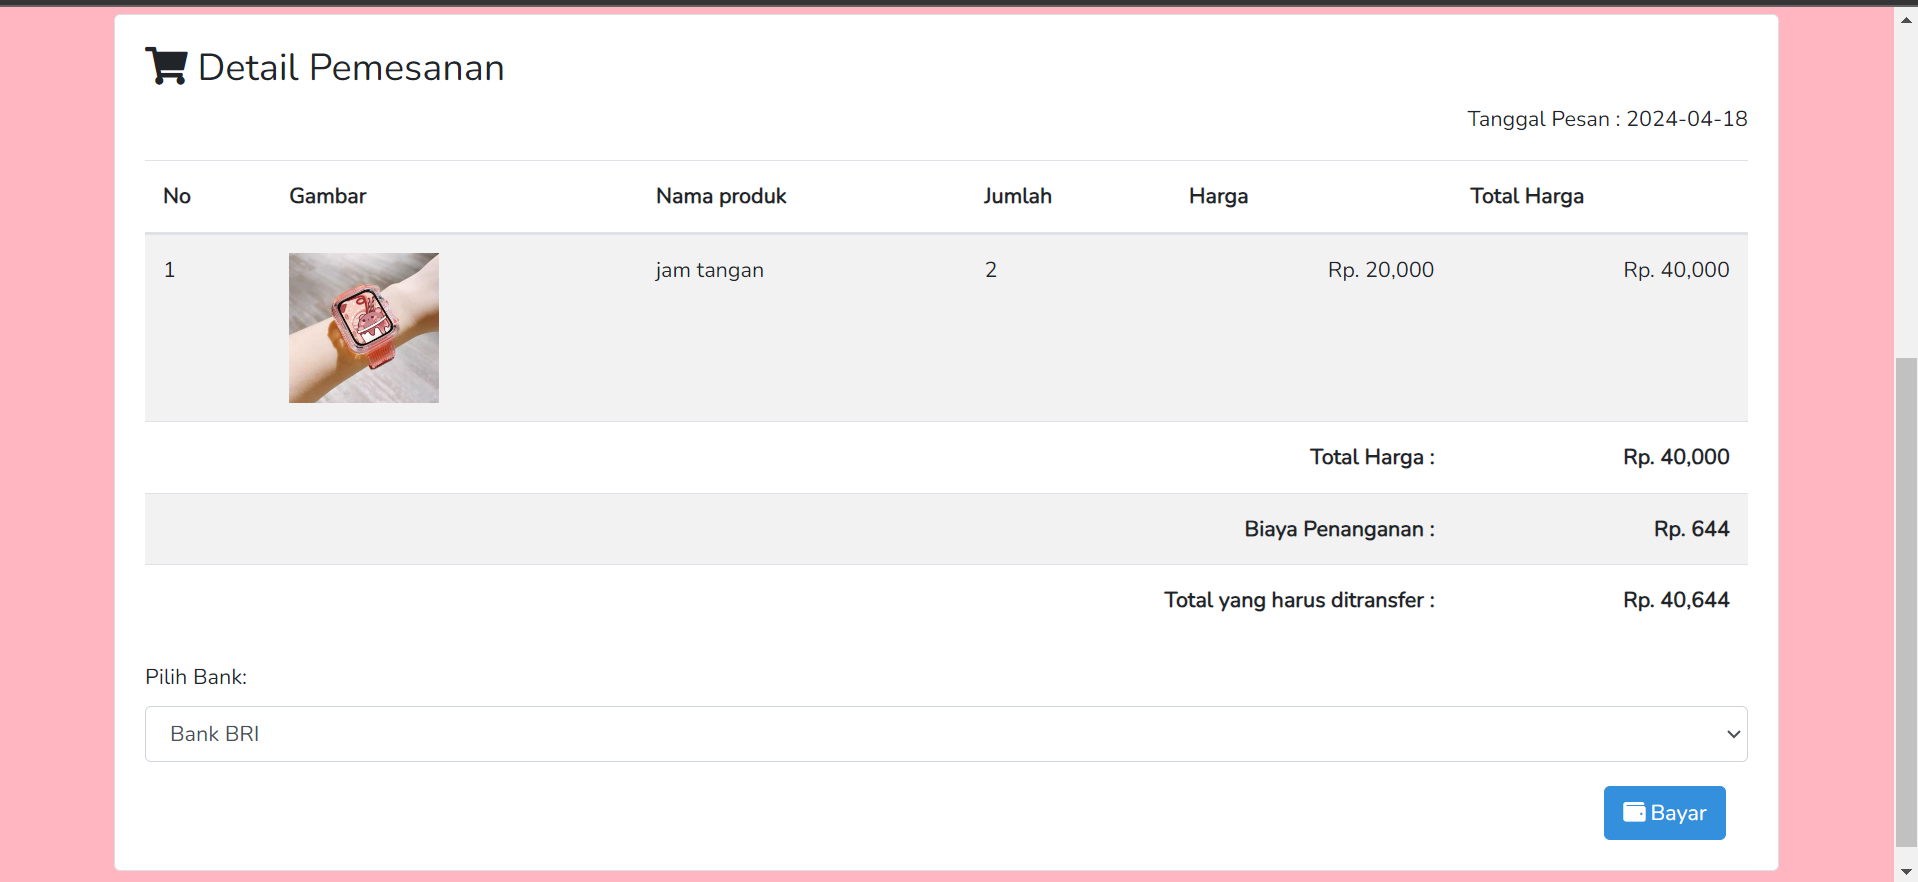Viewport: 1918px width, 882px height.
Task: Click the Bayar button text
Action: click(x=1678, y=813)
